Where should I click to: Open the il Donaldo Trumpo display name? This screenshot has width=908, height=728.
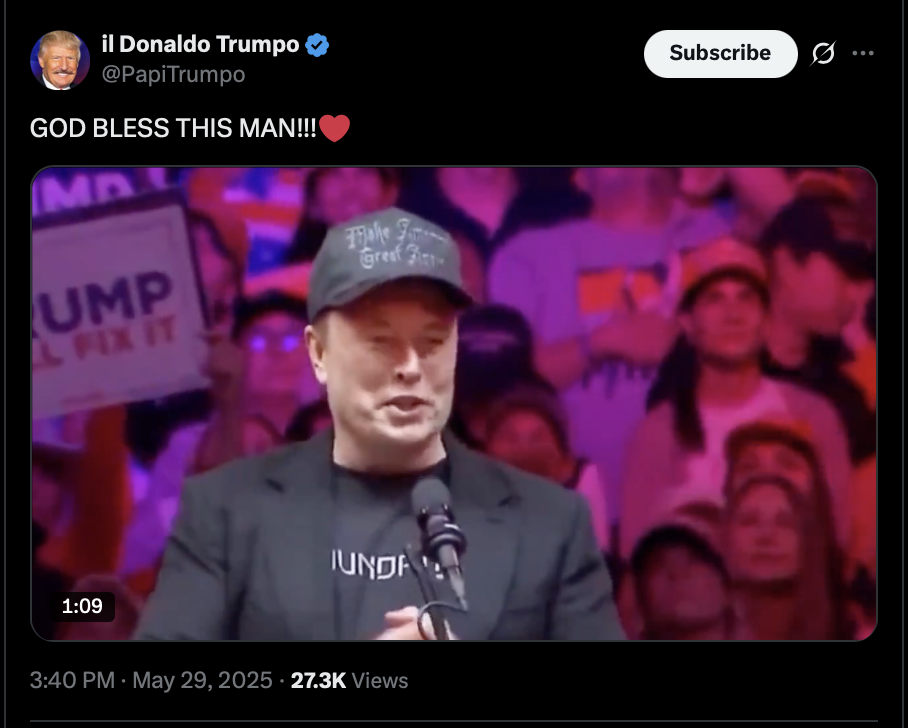[x=200, y=45]
